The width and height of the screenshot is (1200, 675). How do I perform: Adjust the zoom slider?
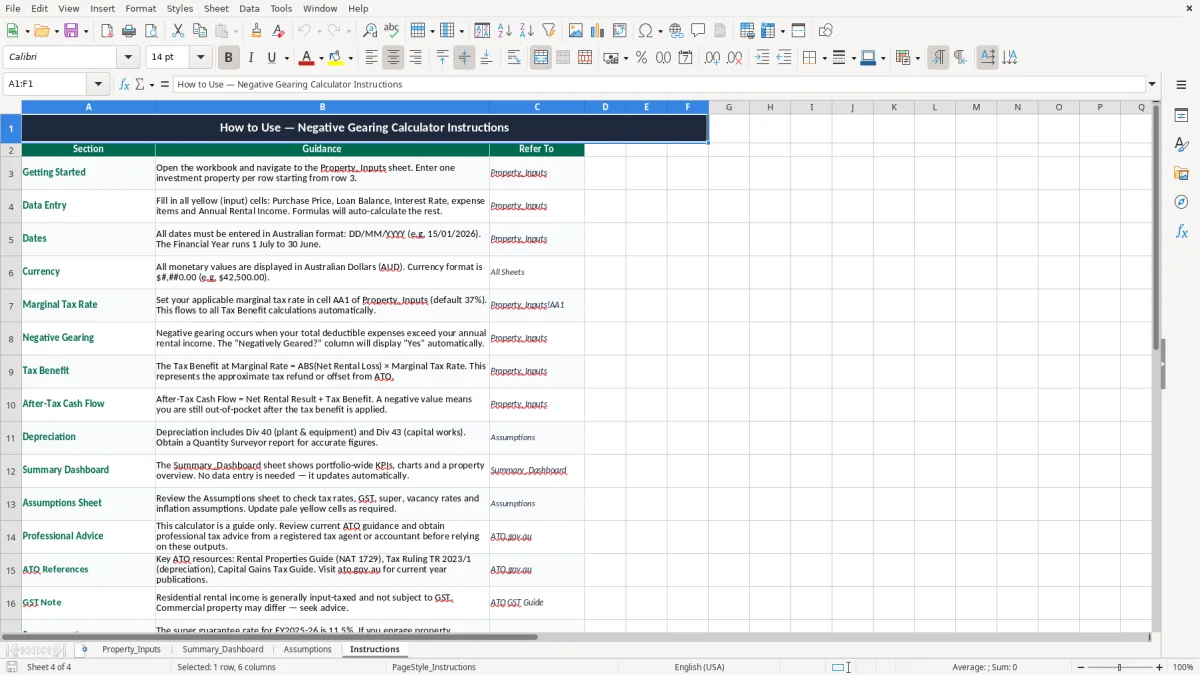click(1119, 667)
